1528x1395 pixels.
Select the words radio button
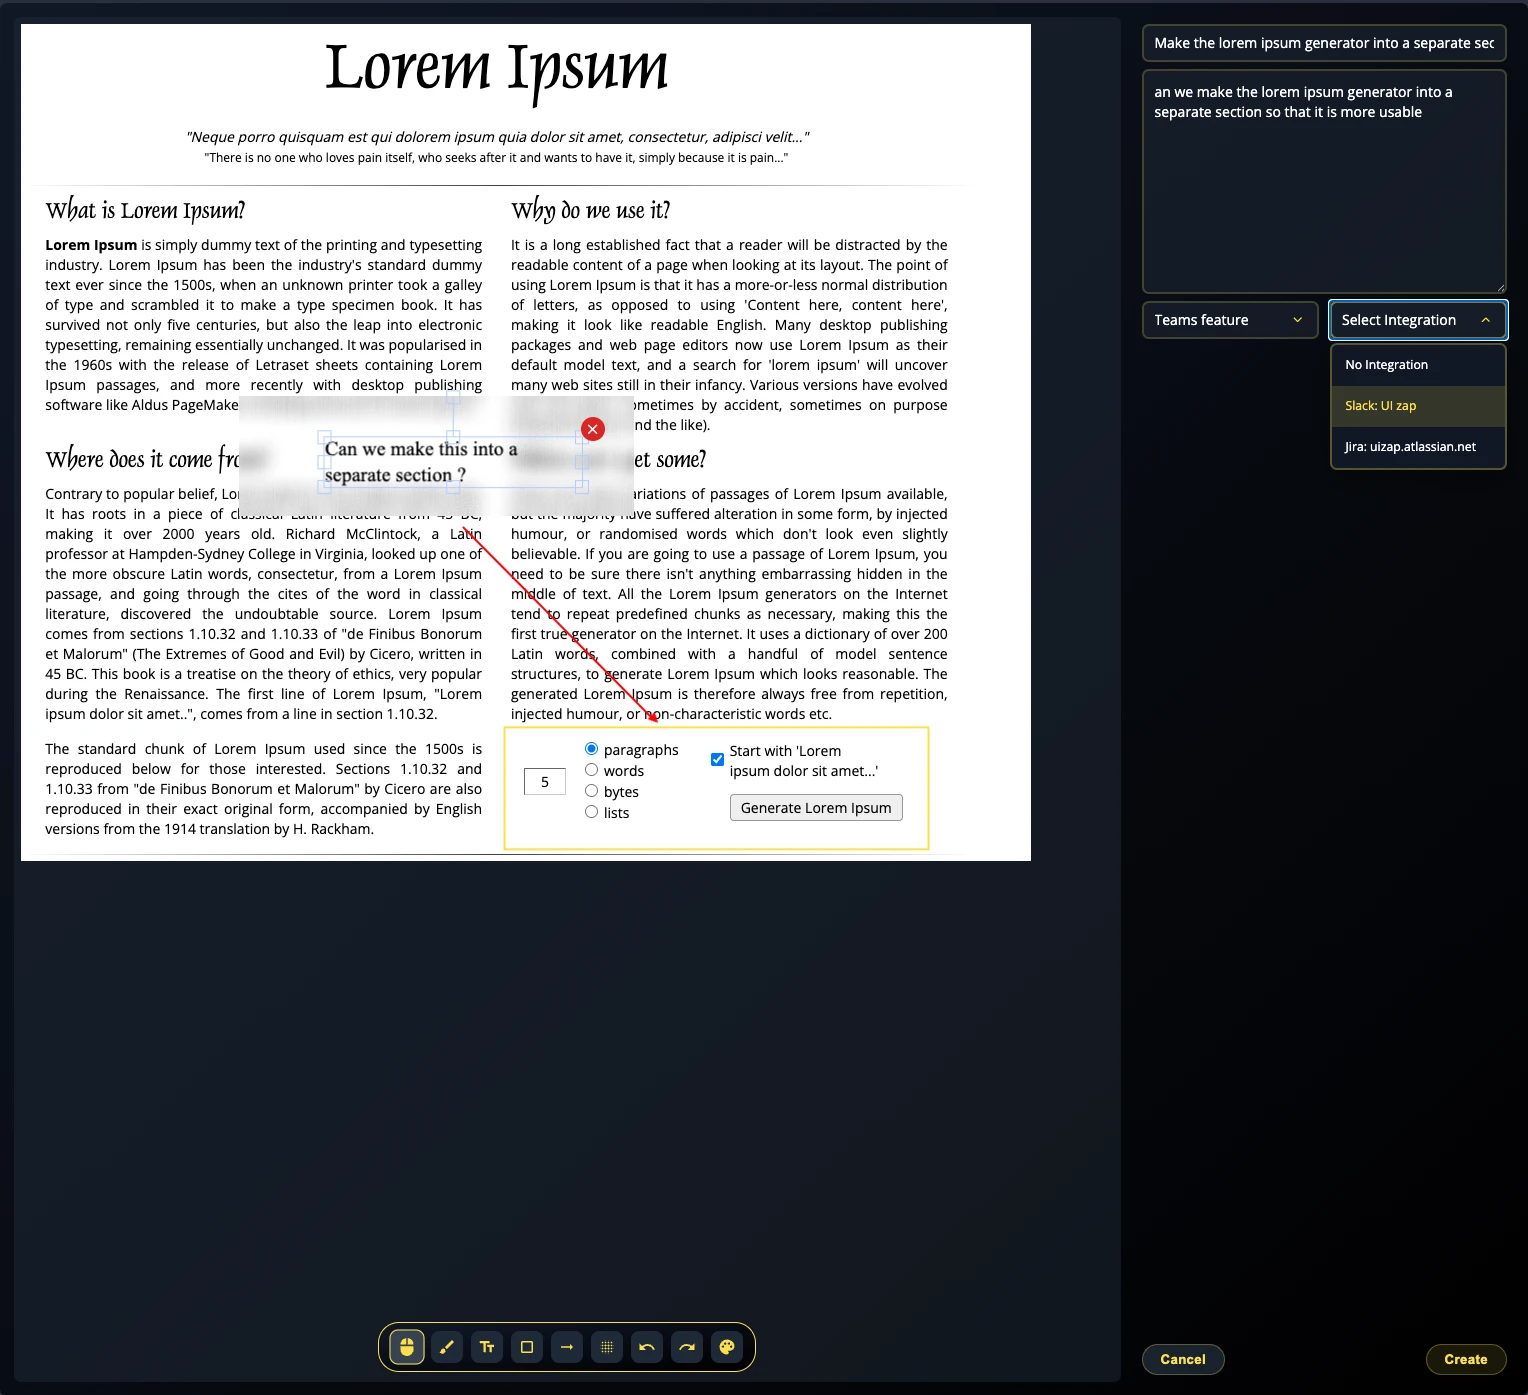(x=592, y=770)
